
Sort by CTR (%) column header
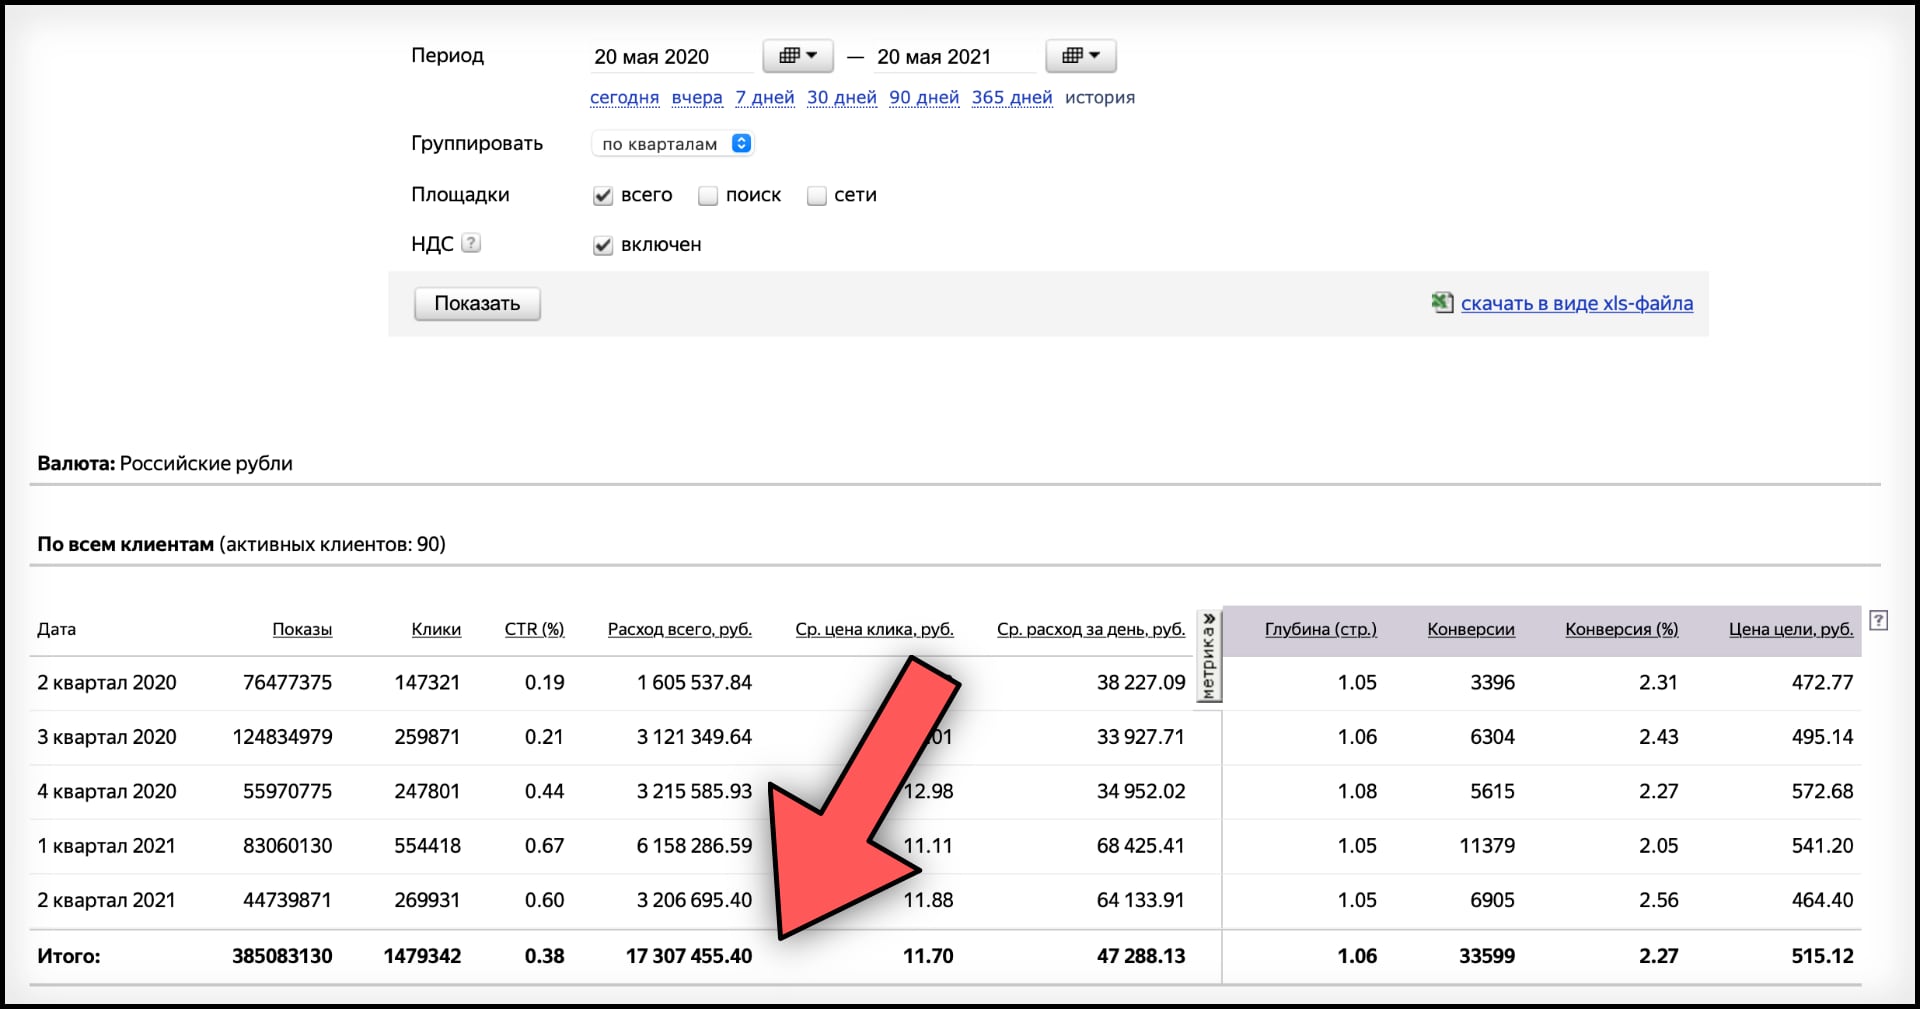pos(534,629)
